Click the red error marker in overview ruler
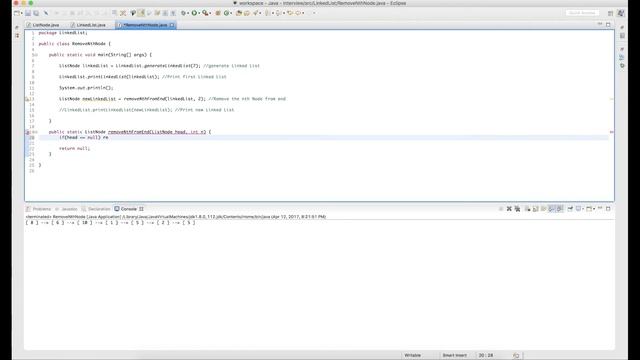 (x=611, y=132)
